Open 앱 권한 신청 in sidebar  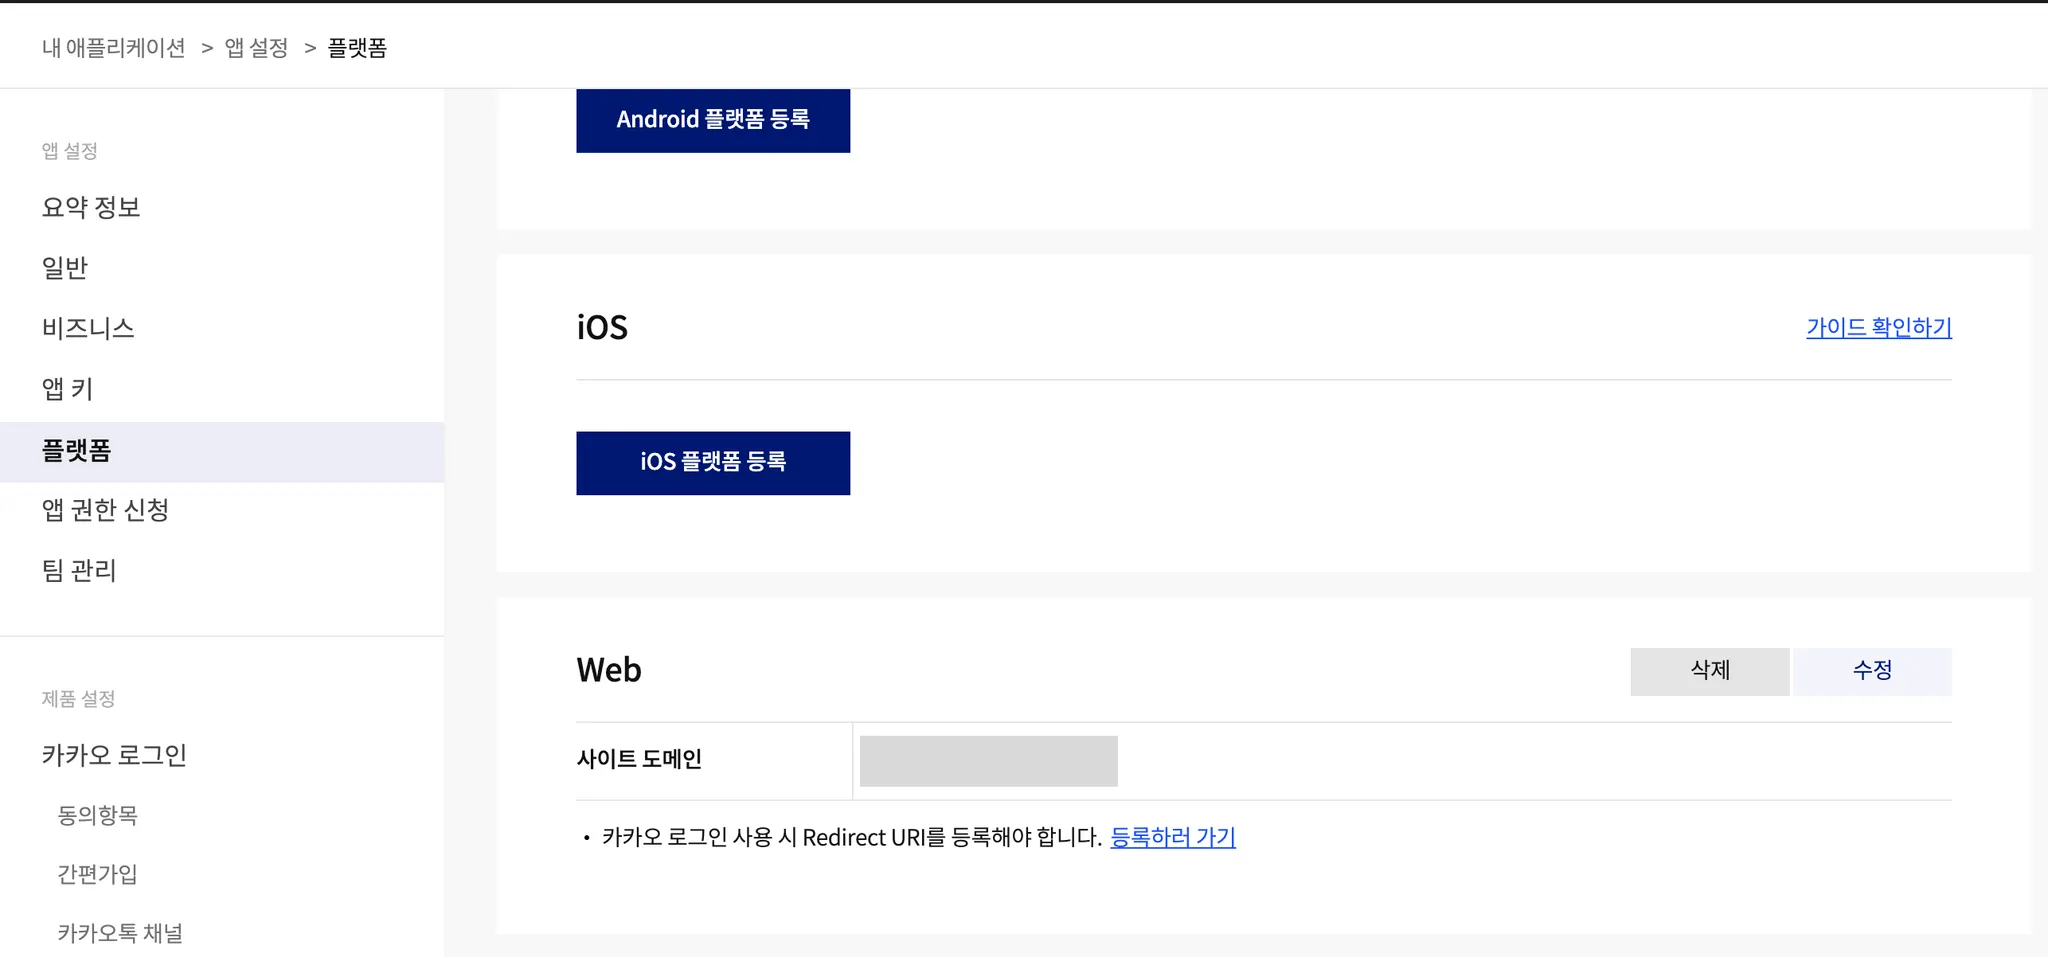click(105, 510)
